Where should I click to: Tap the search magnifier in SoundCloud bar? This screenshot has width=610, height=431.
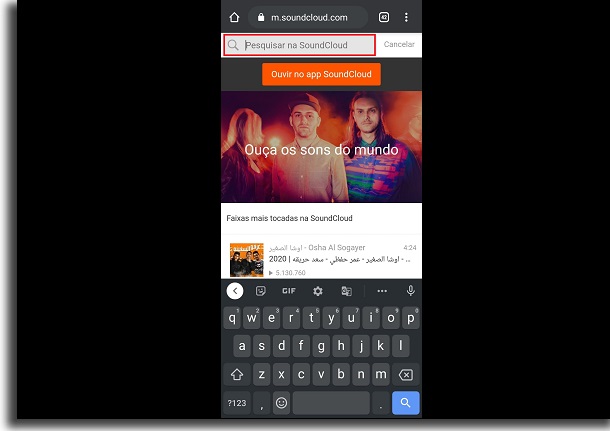pos(233,45)
